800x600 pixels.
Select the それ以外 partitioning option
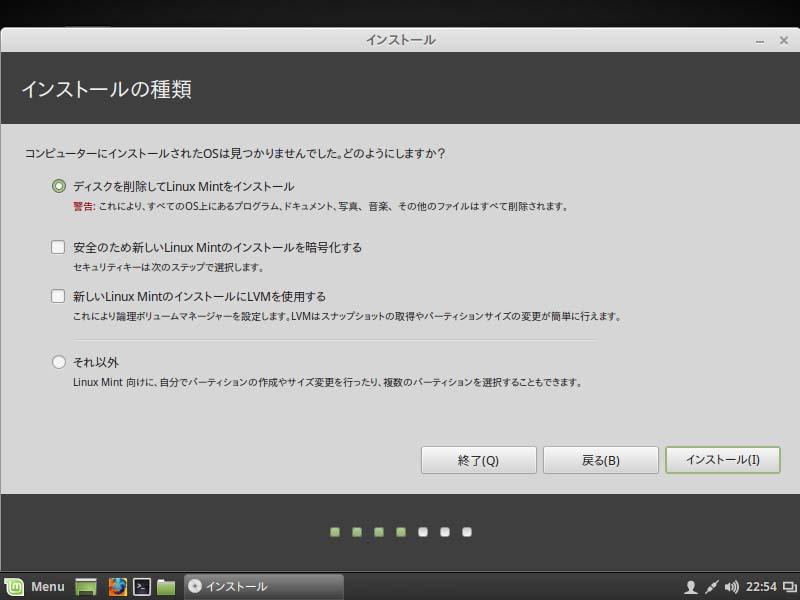[59, 362]
